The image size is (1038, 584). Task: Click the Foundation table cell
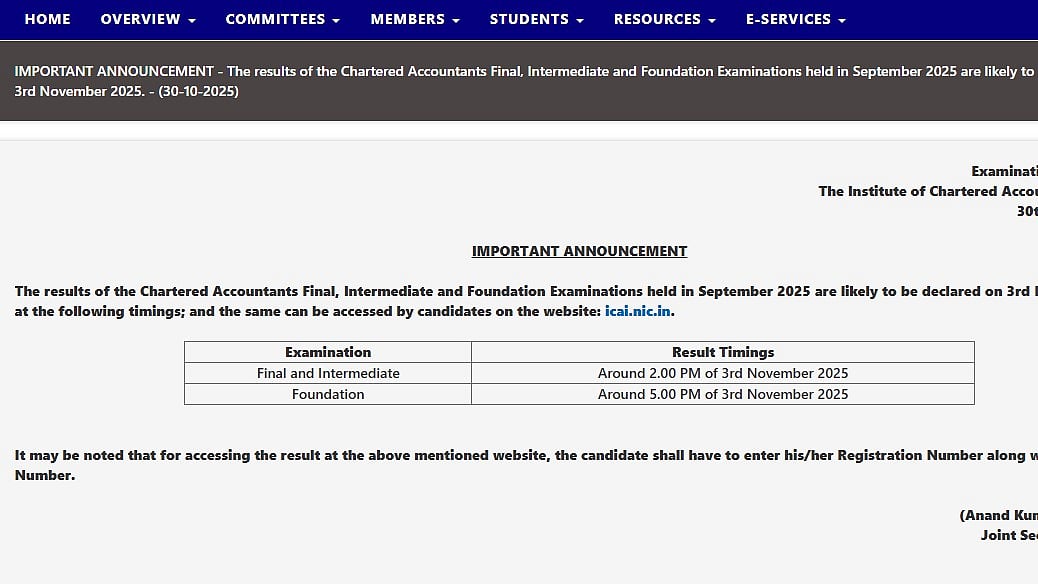[x=328, y=394]
